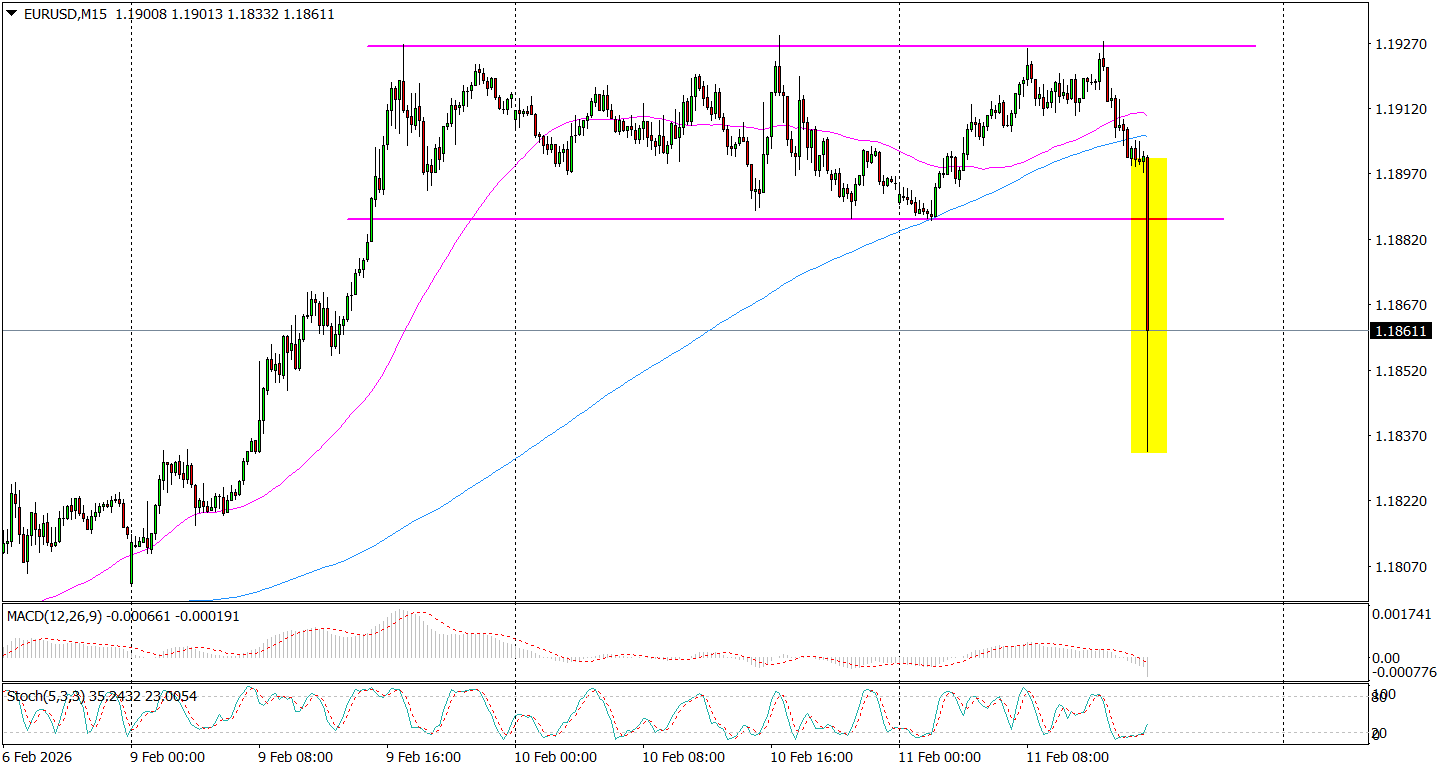1440x771 pixels.
Task: Select the lower magenta horizontal support line
Action: click(600, 218)
